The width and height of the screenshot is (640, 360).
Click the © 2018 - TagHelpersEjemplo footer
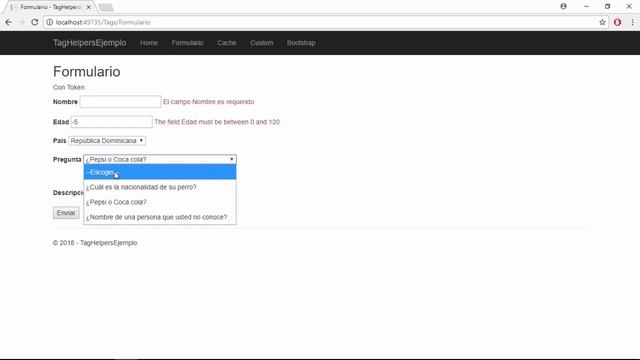pos(95,243)
